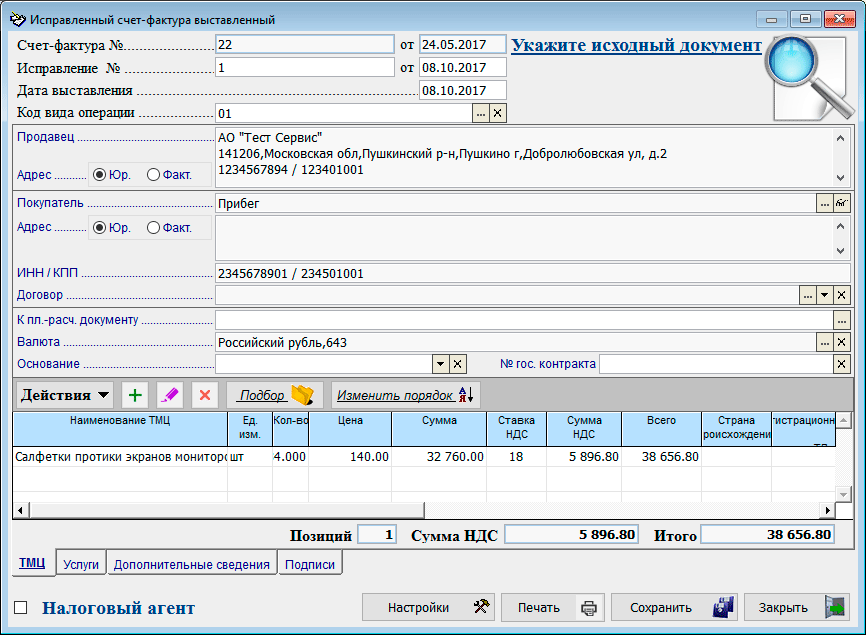Click the Закрыть button
This screenshot has width=866, height=635.
(798, 607)
